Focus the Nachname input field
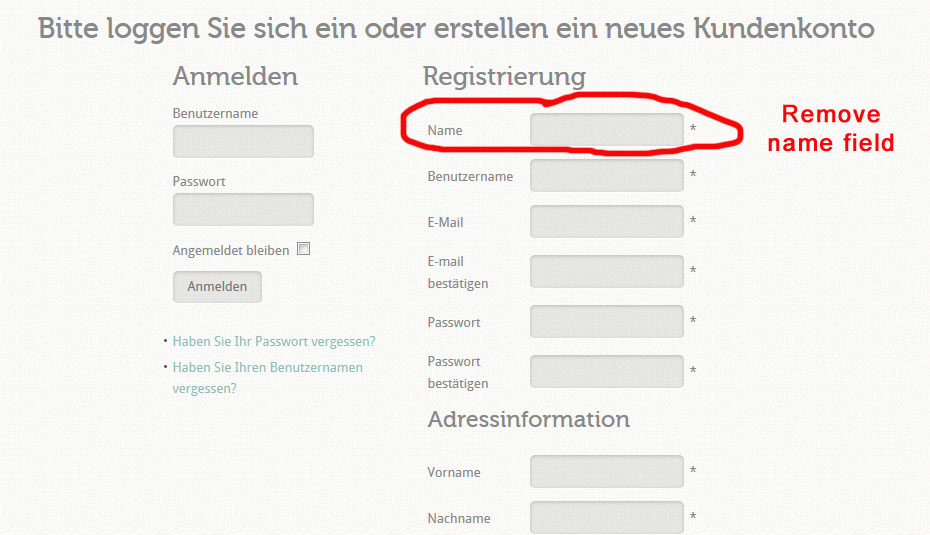 tap(607, 518)
